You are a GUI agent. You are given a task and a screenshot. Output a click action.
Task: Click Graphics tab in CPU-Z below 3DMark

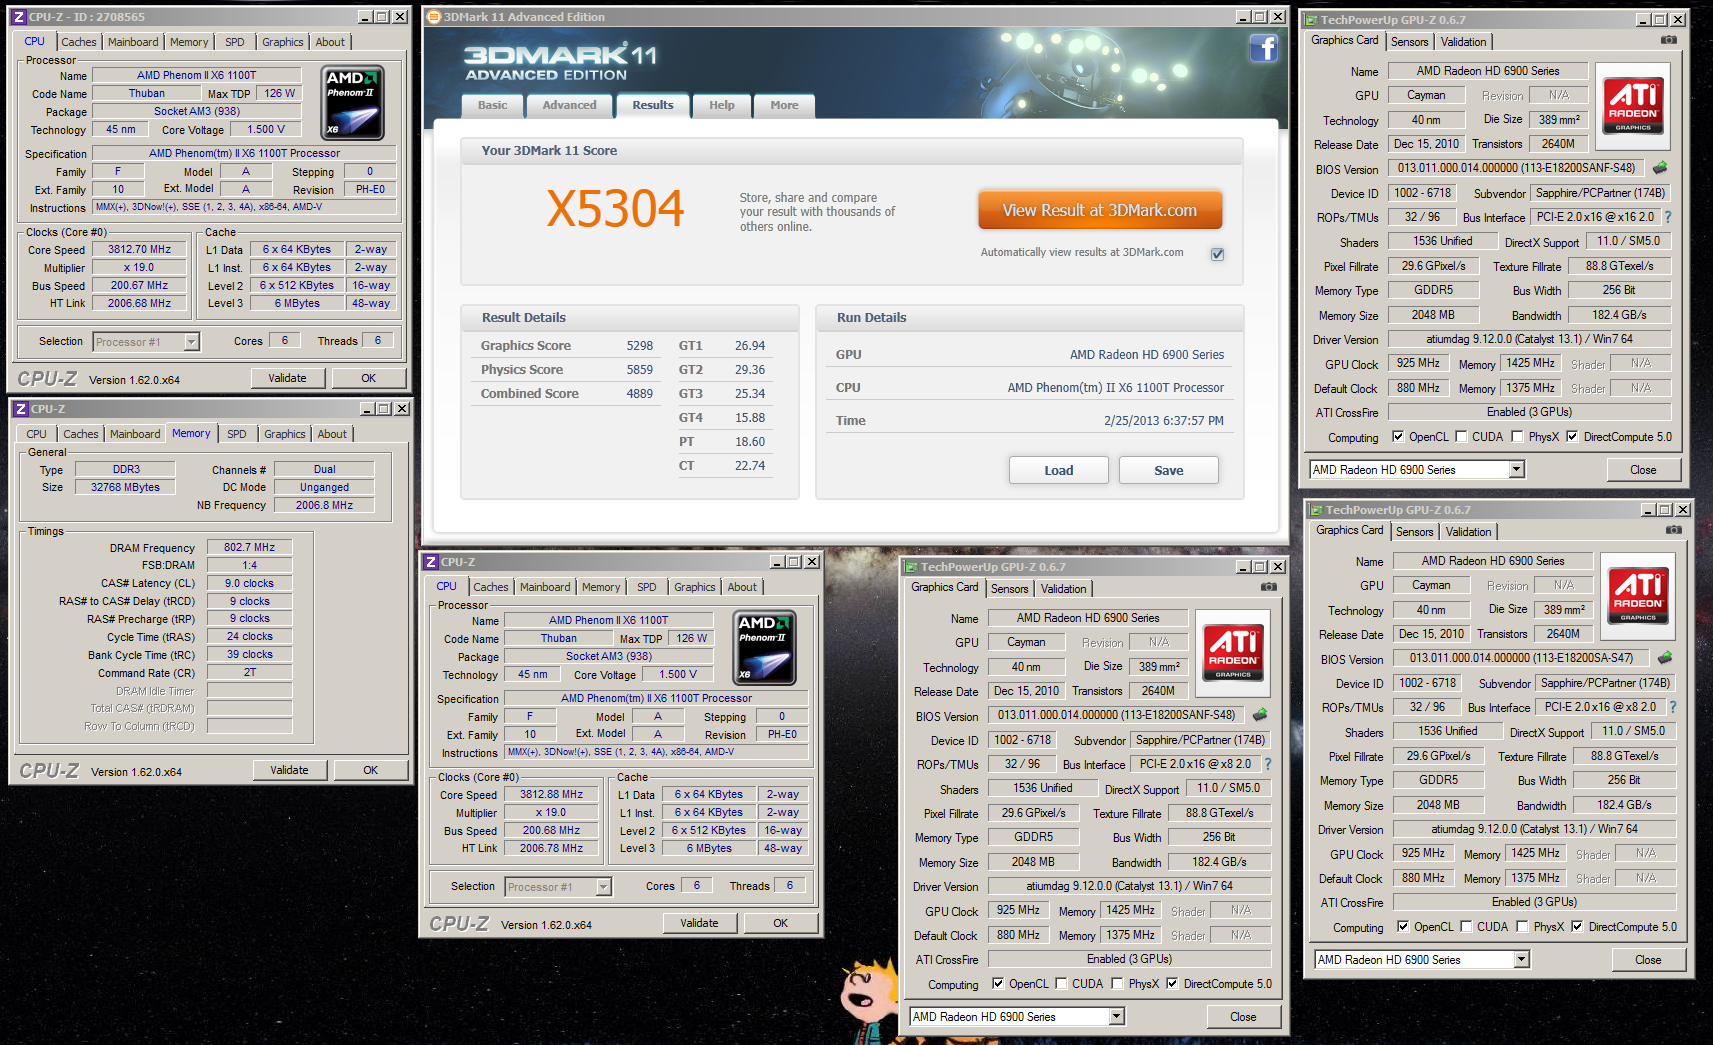(x=695, y=587)
